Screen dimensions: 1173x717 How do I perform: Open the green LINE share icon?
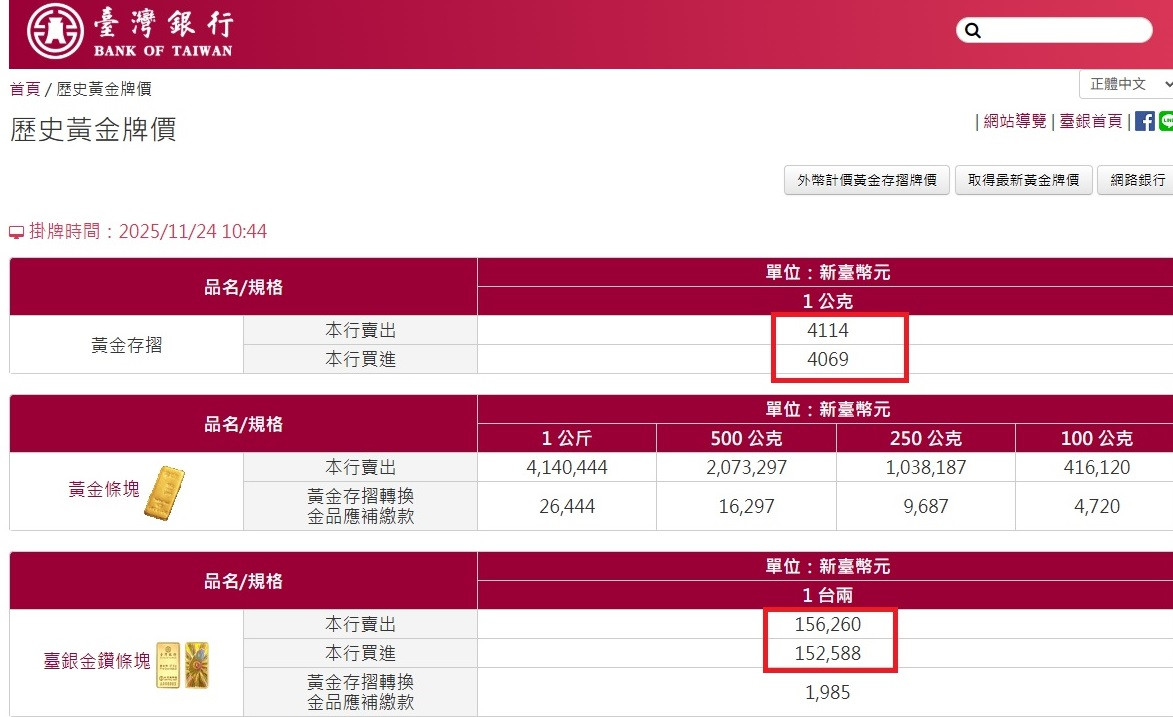coord(1166,121)
